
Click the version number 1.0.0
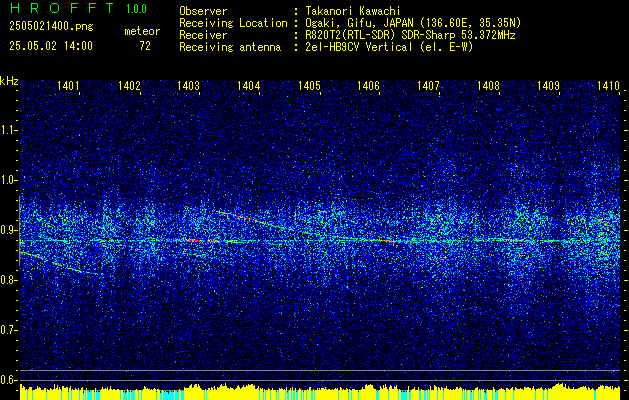(x=136, y=8)
